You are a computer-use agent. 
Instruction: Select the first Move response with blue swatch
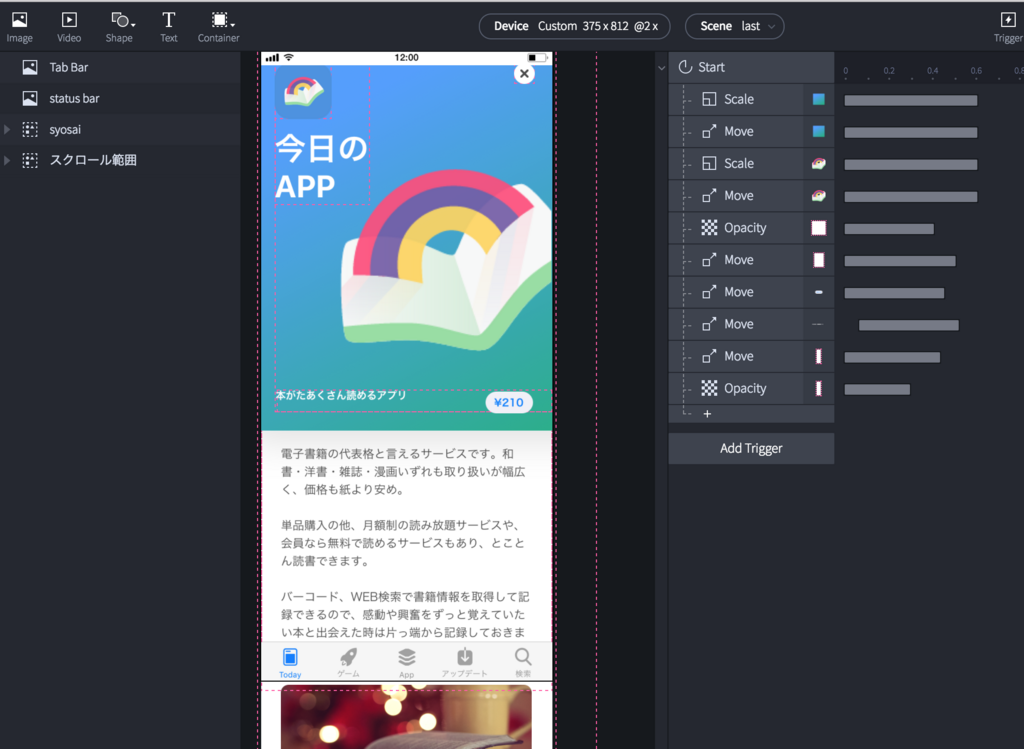tap(751, 131)
